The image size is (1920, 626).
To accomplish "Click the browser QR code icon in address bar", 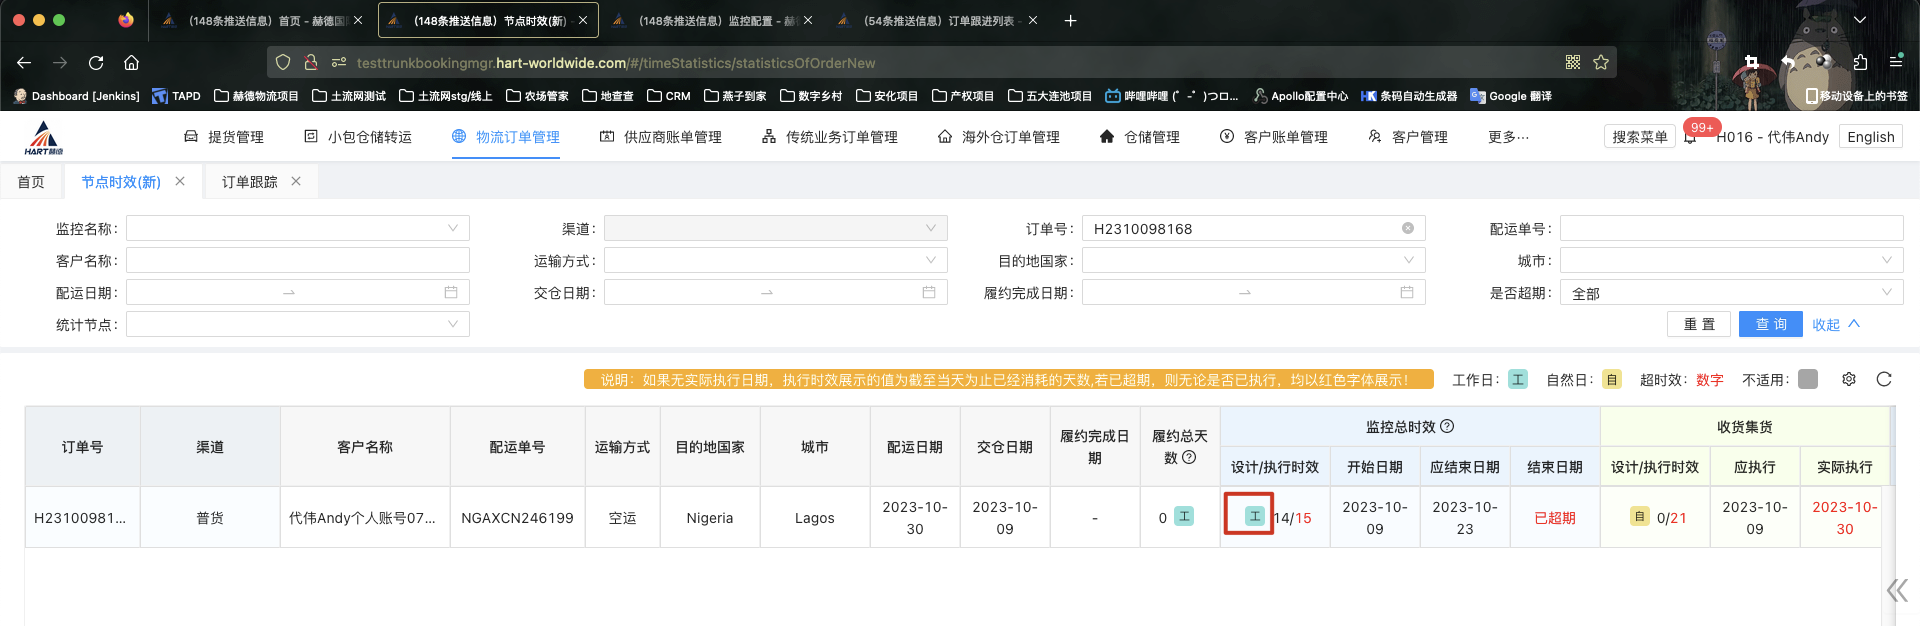I will 1573,62.
